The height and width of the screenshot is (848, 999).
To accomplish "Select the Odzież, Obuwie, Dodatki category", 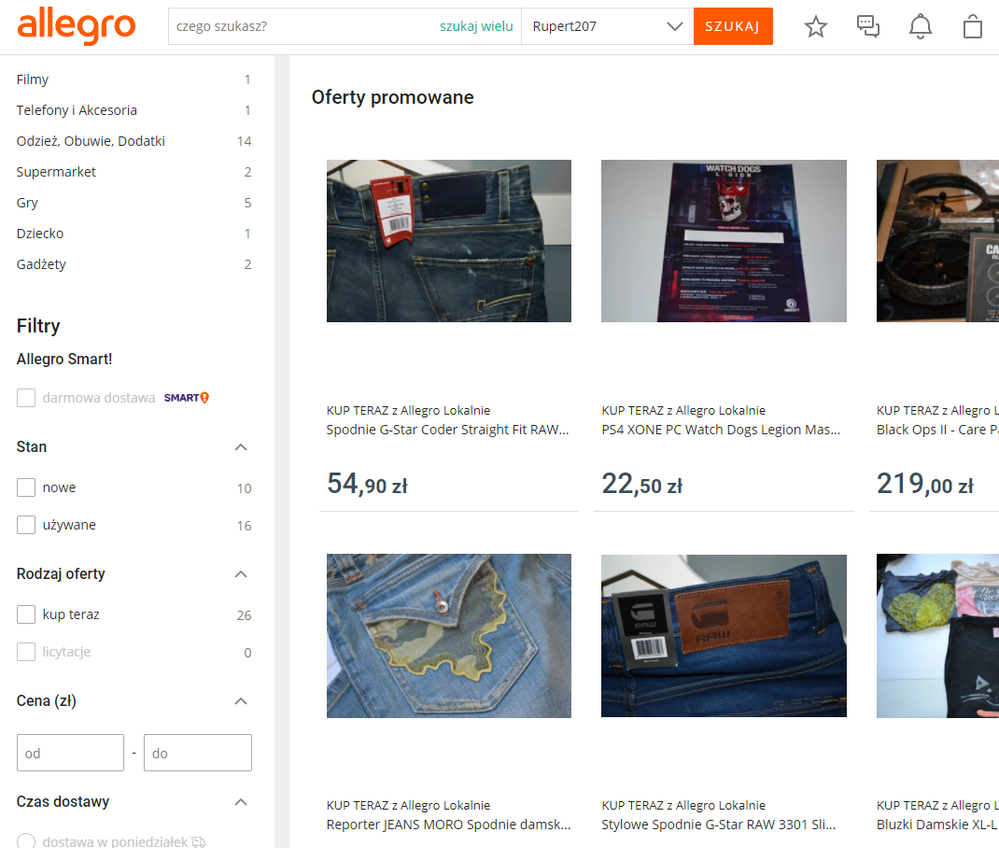I will [91, 141].
